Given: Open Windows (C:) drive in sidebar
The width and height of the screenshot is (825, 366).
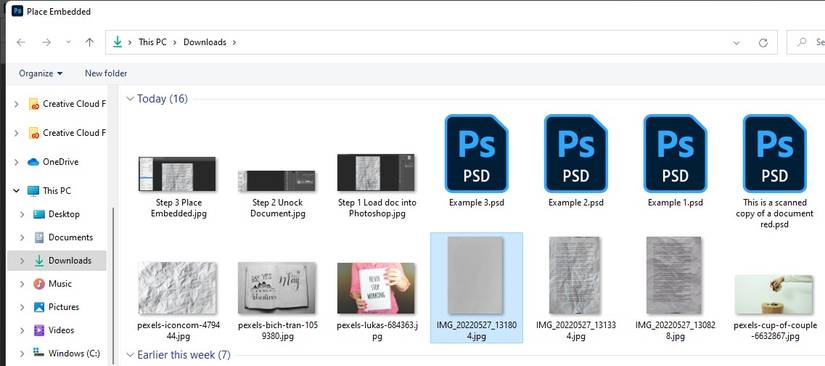Looking at the screenshot, I should tap(66, 353).
